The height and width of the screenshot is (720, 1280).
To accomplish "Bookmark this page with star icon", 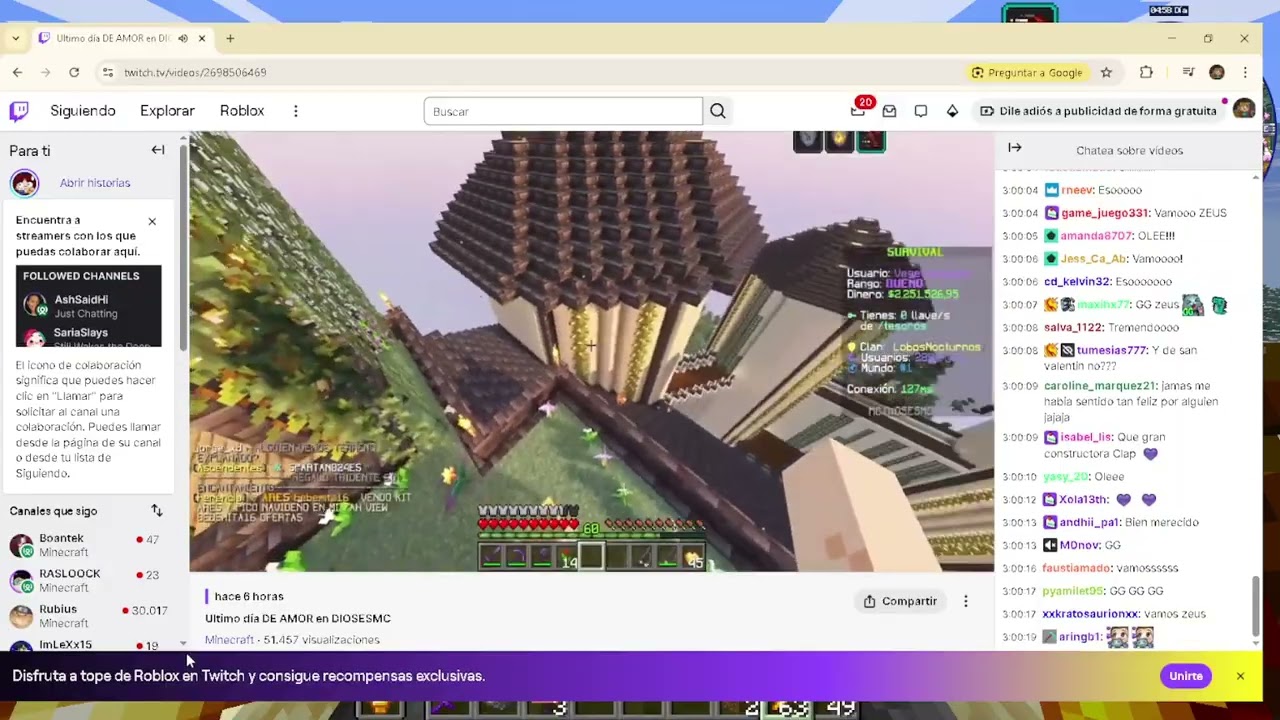I will 1106,72.
